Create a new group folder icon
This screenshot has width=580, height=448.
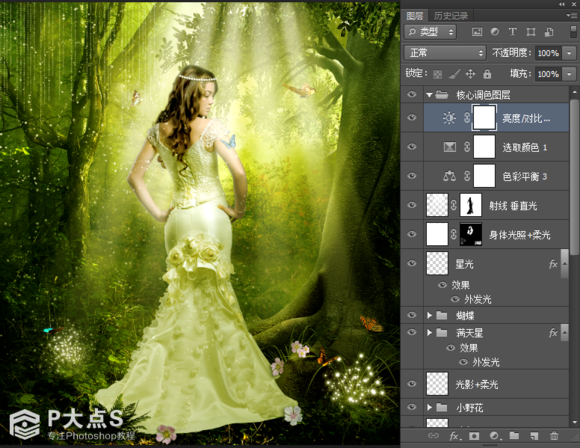(x=514, y=435)
